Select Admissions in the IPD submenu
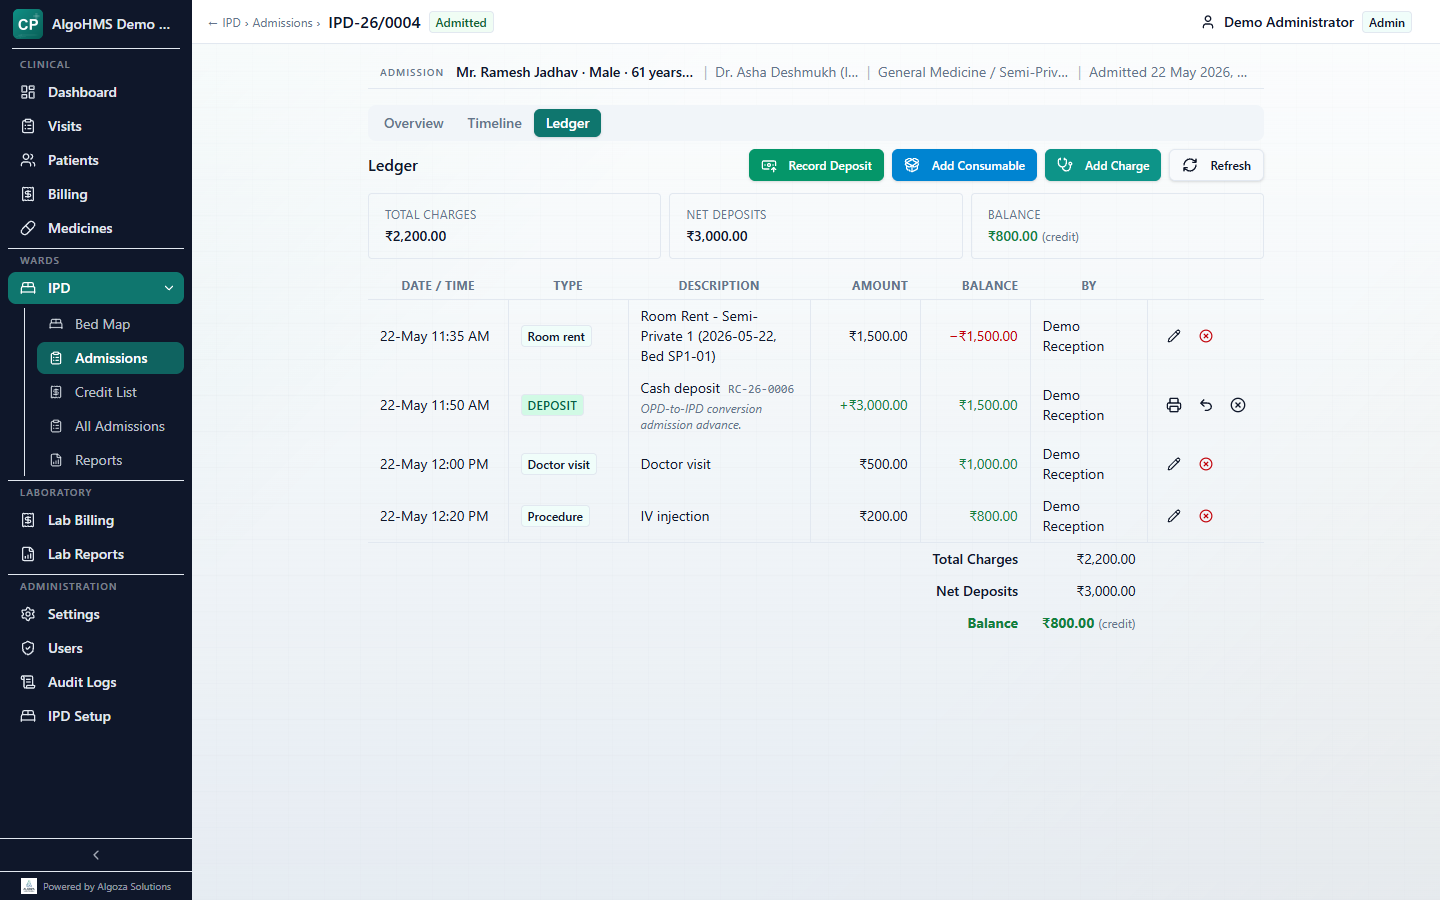Image resolution: width=1440 pixels, height=900 pixels. click(110, 358)
